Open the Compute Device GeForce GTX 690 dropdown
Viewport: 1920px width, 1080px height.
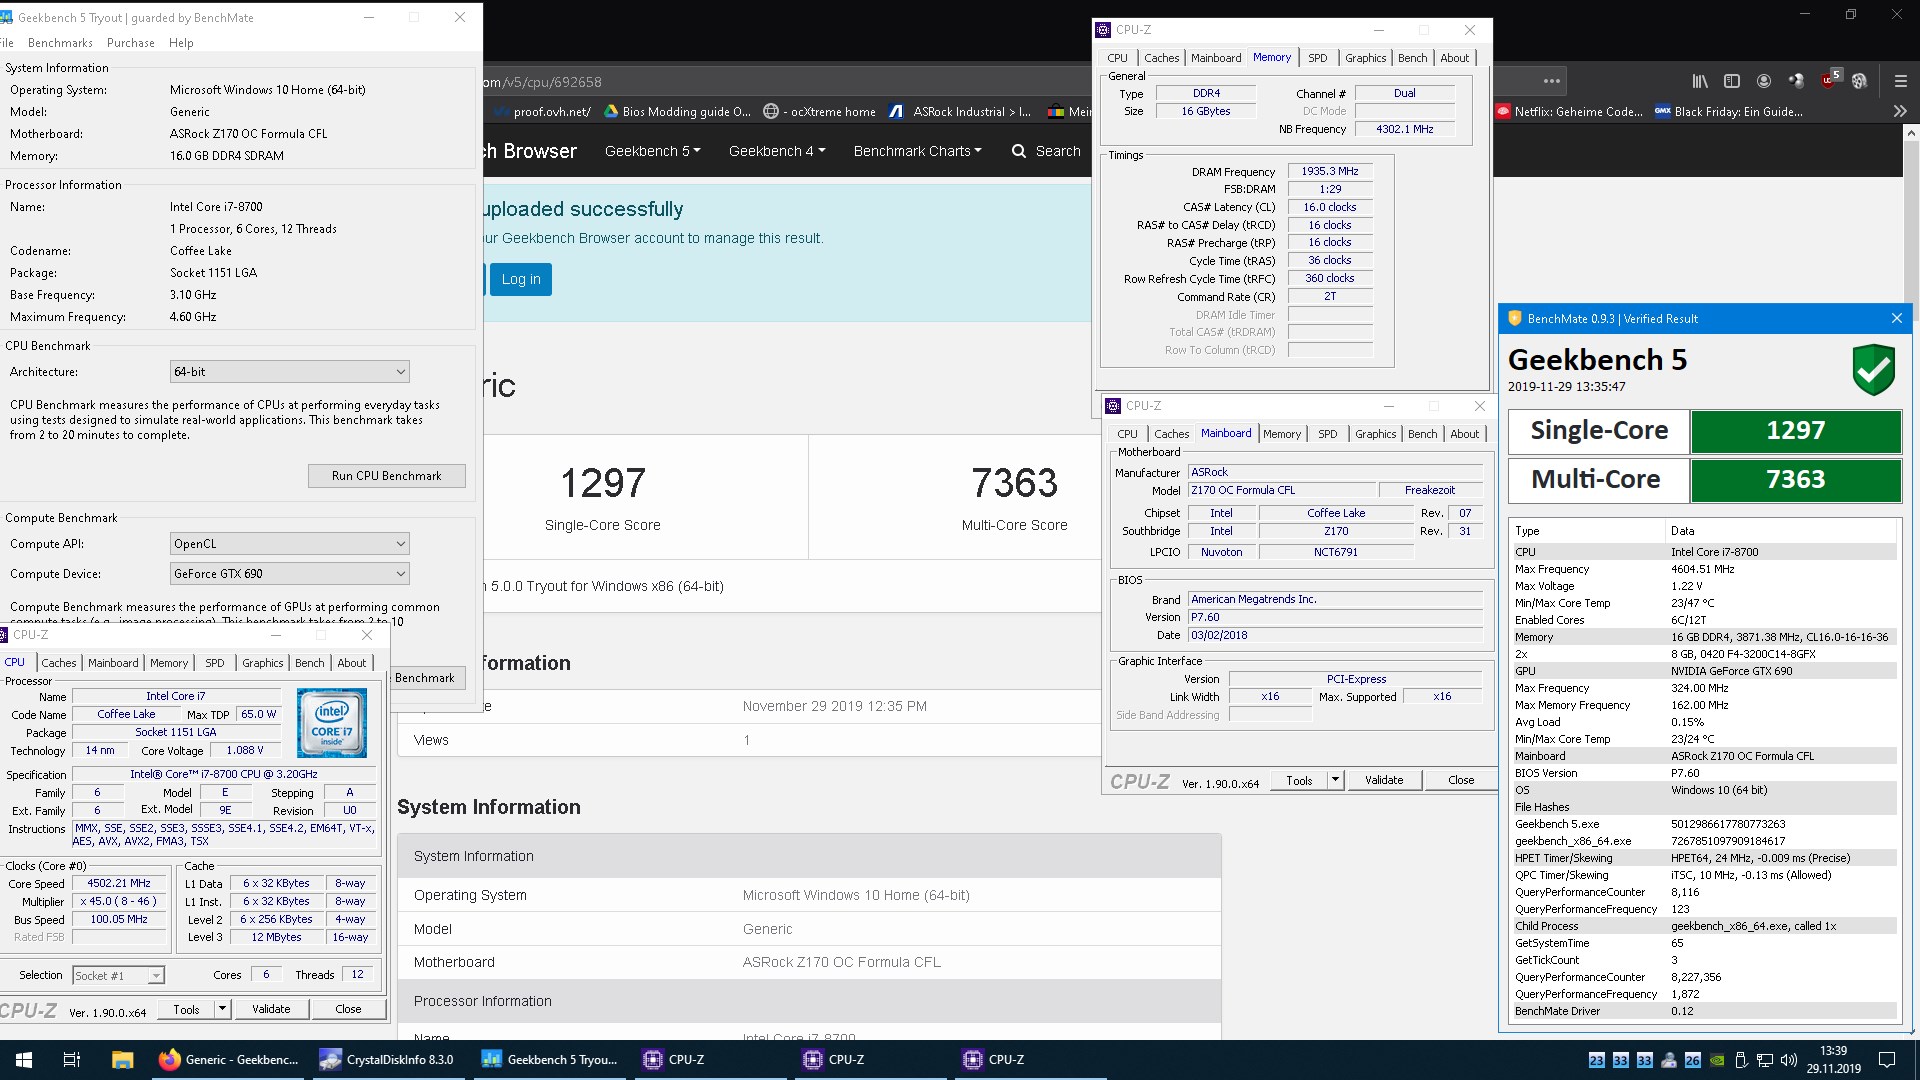[289, 573]
